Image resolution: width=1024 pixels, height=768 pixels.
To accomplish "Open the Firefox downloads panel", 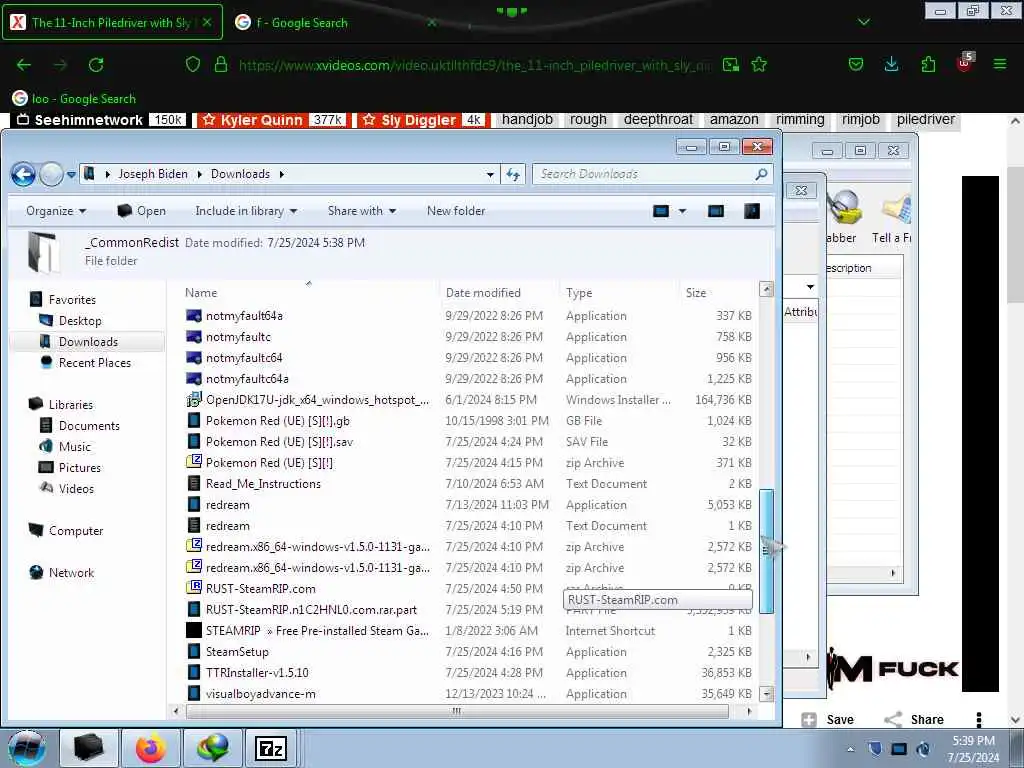I will 891,65.
